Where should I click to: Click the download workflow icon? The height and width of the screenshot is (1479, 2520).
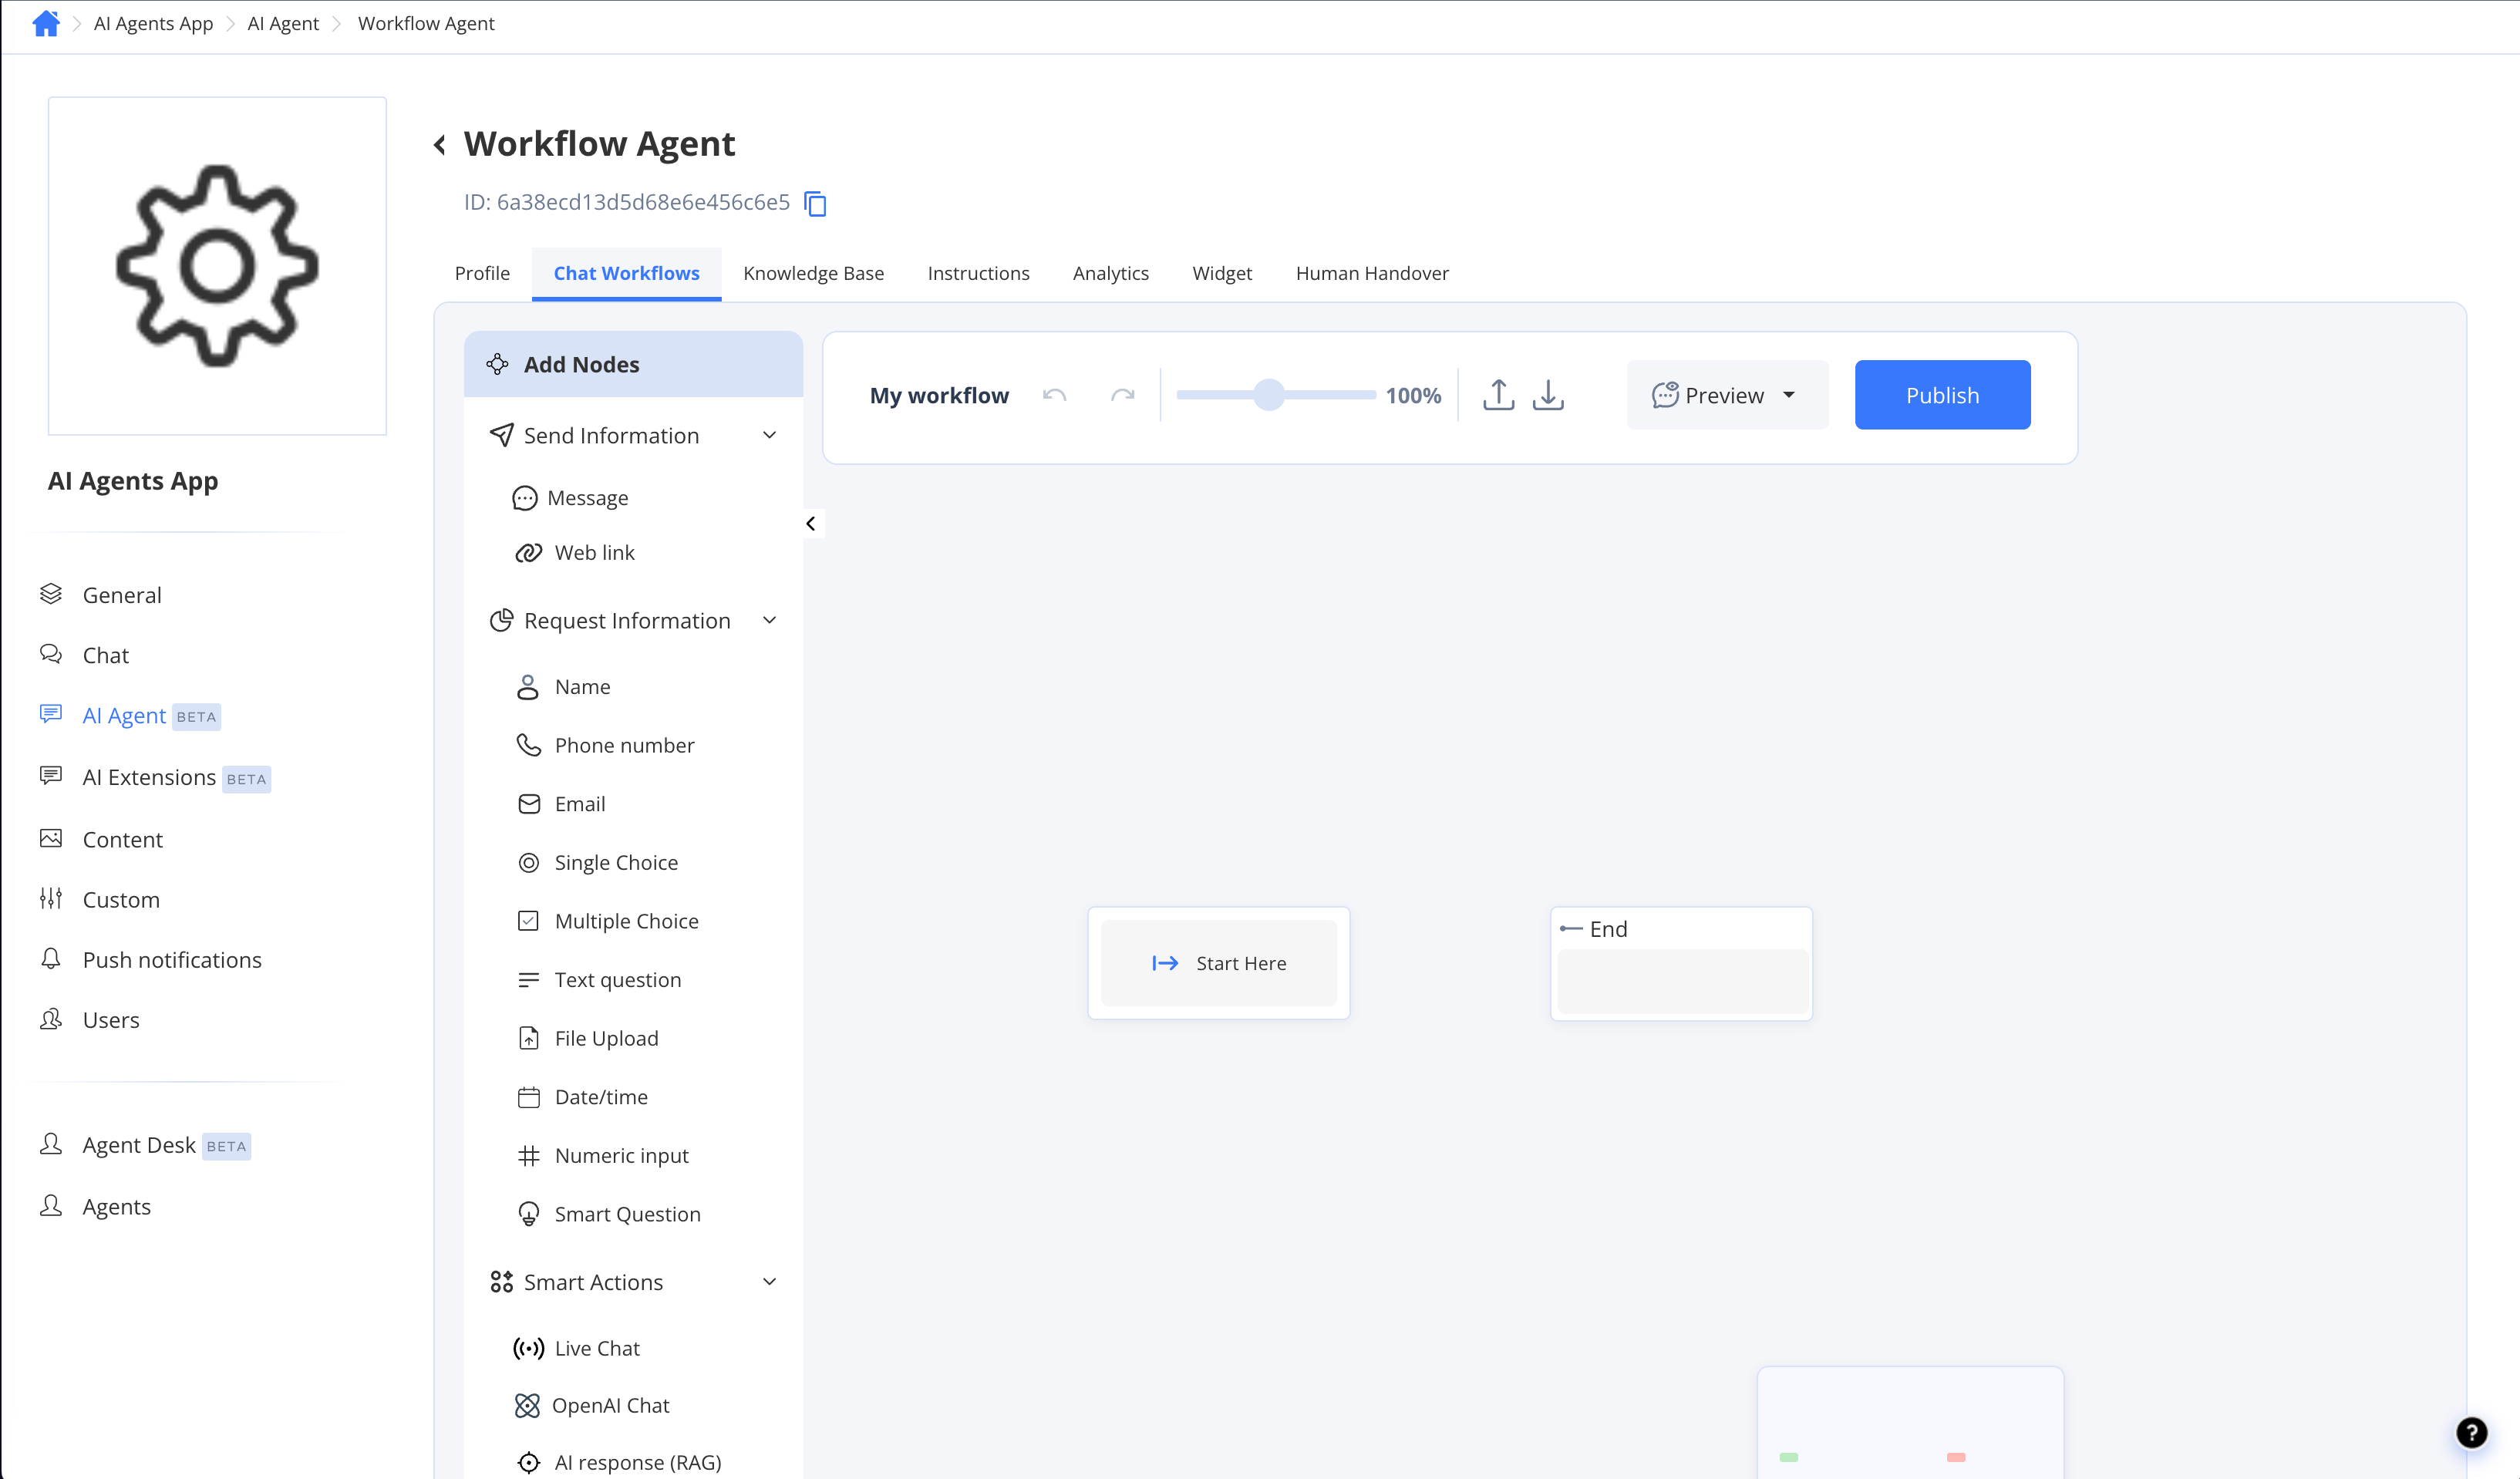pyautogui.click(x=1548, y=395)
